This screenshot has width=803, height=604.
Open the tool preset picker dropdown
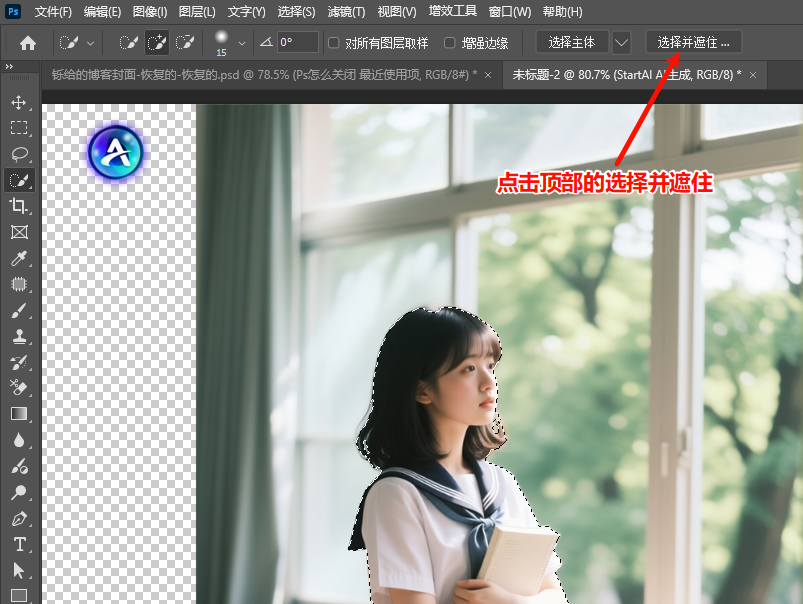[x=90, y=43]
